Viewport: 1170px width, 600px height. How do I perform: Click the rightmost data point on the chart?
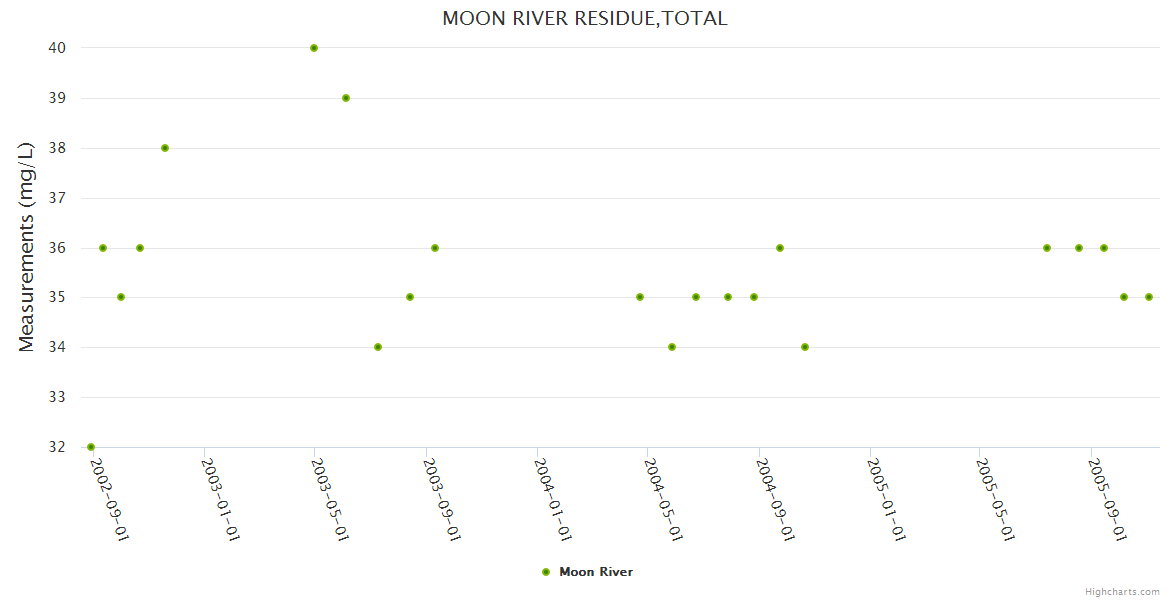pos(1149,297)
